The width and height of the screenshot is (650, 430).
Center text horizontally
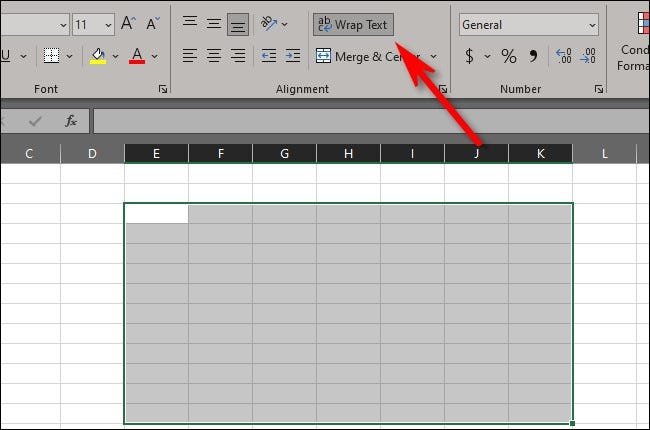[x=214, y=56]
